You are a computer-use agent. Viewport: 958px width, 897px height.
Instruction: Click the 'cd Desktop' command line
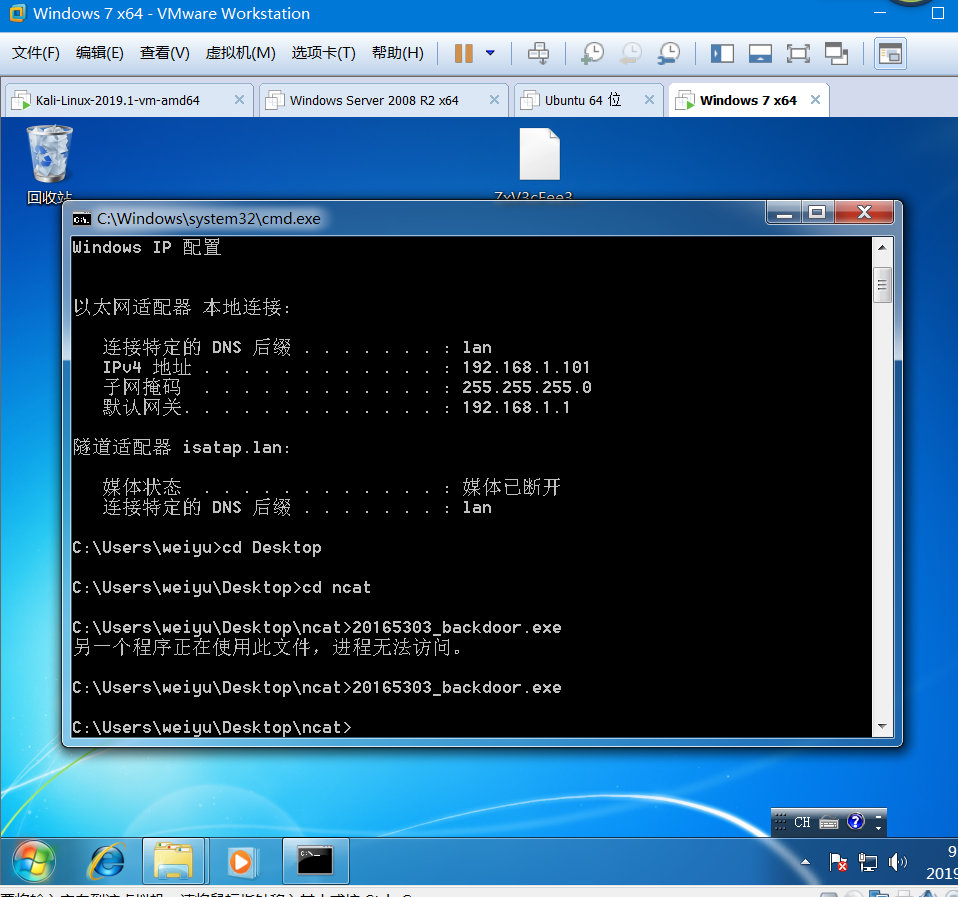[197, 547]
